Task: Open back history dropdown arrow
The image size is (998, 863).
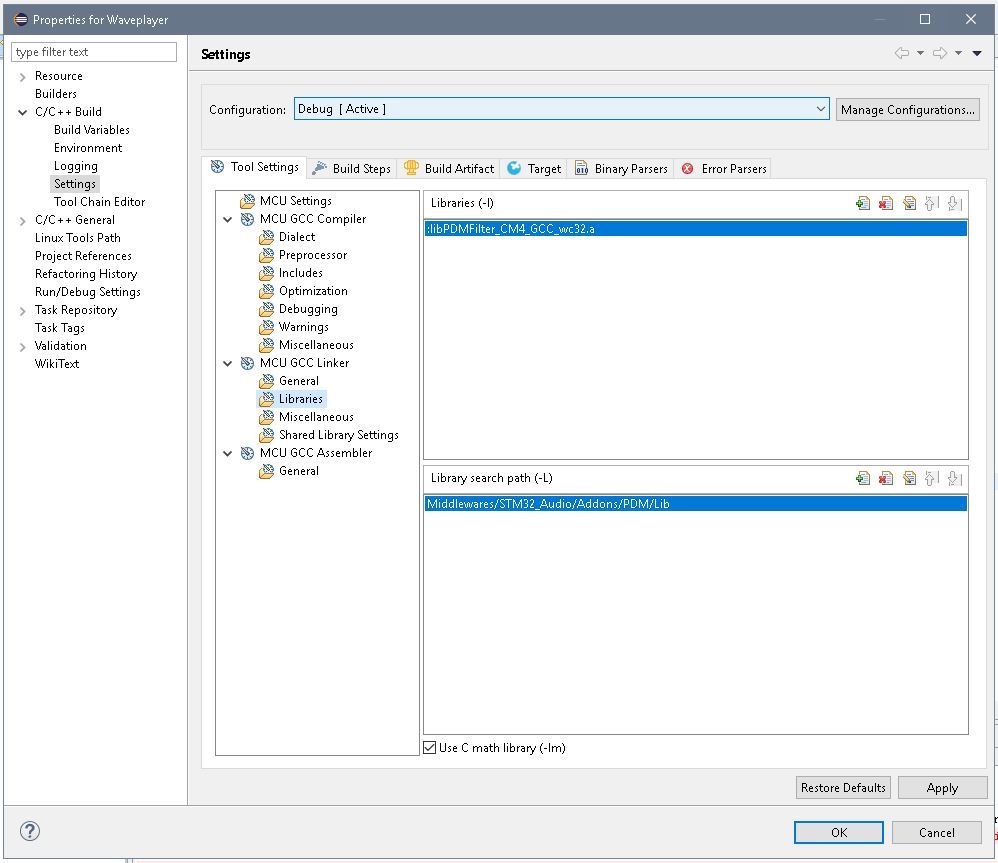Action: 920,53
